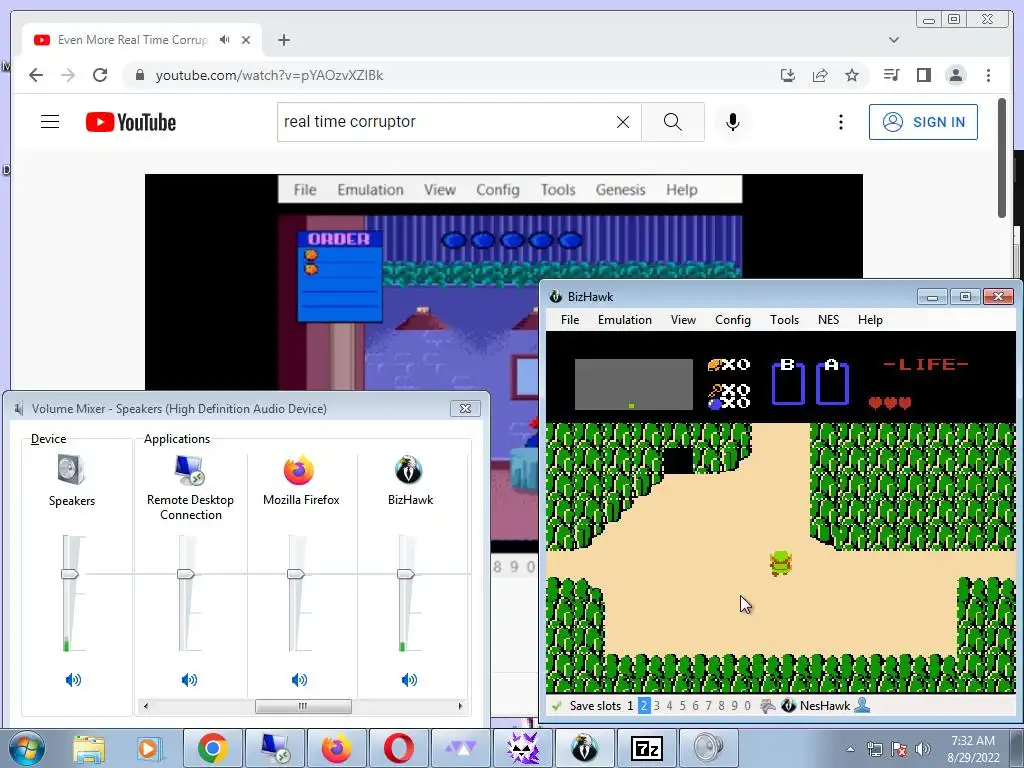Open BizHawk Emulation menu

pyautogui.click(x=624, y=320)
